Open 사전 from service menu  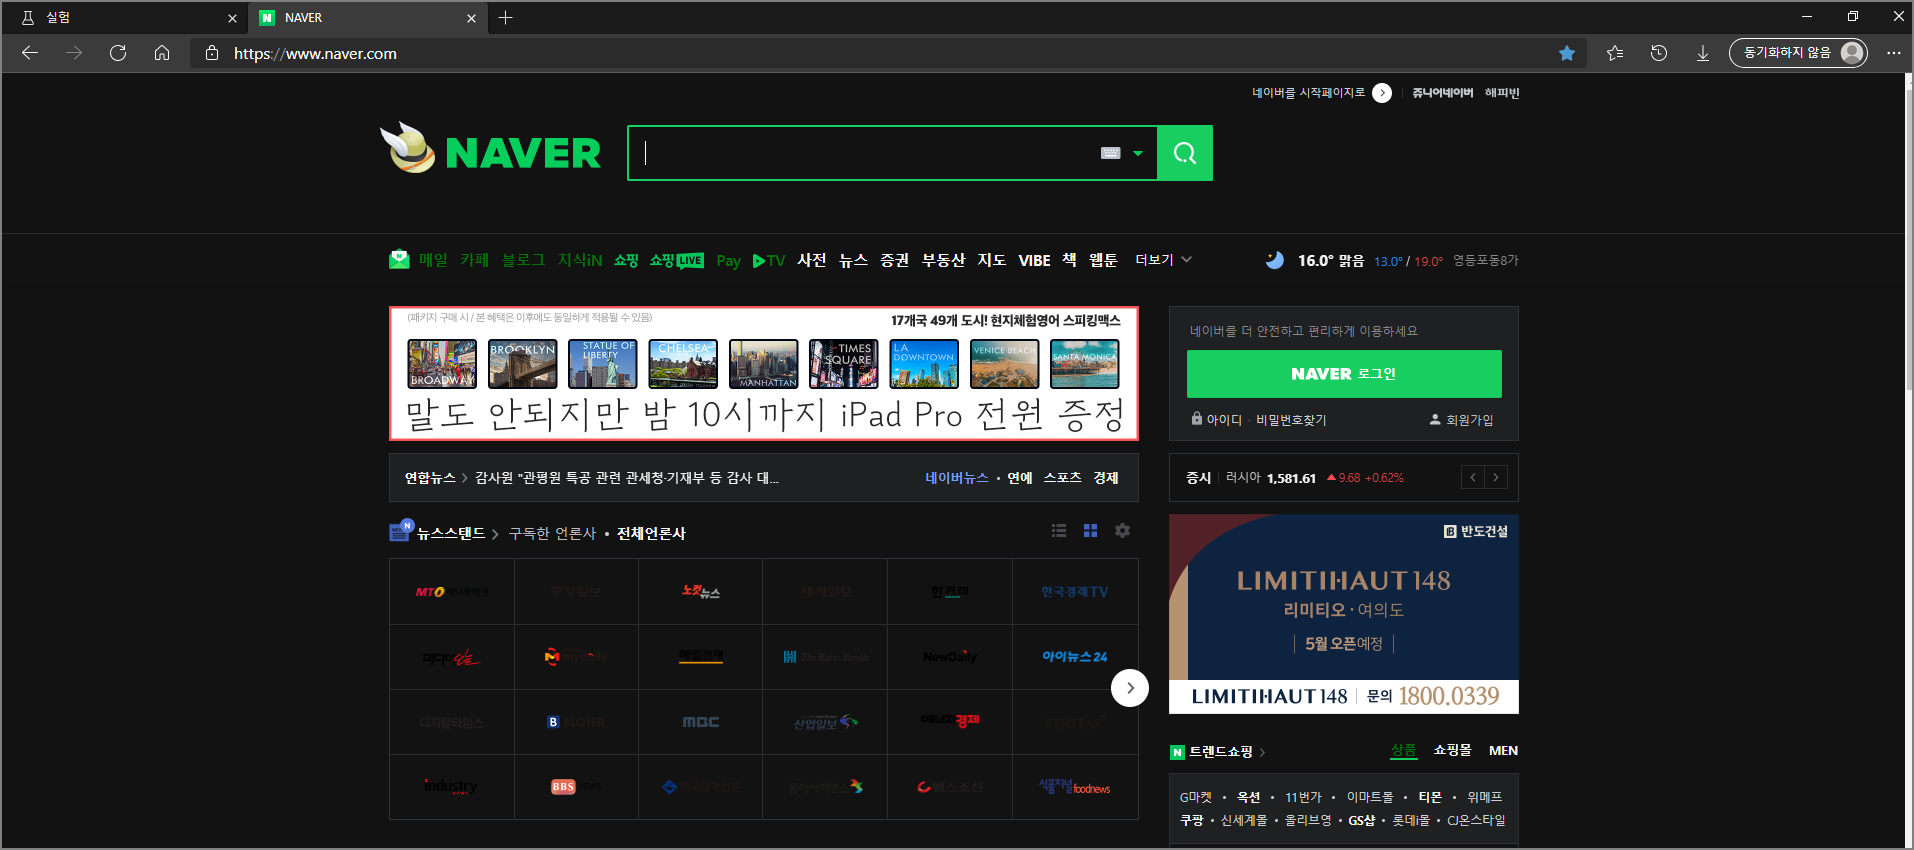coord(812,260)
